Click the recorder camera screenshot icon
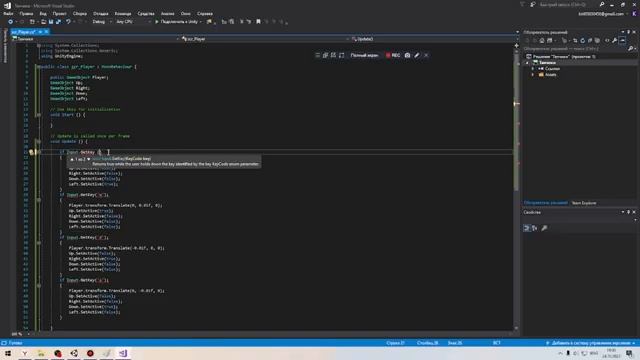The width and height of the screenshot is (640, 360). [407, 55]
